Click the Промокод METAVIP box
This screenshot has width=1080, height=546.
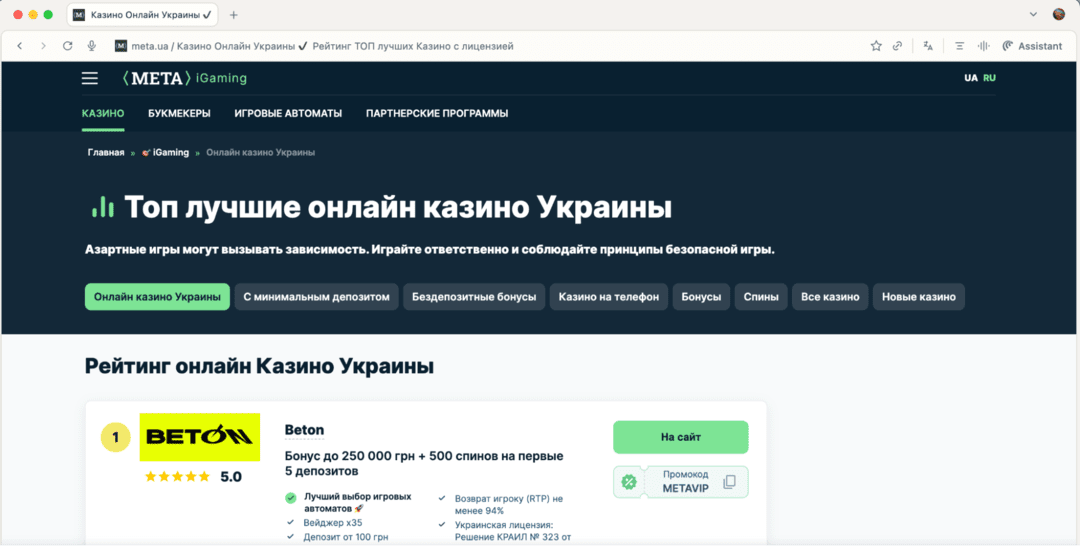pos(681,482)
